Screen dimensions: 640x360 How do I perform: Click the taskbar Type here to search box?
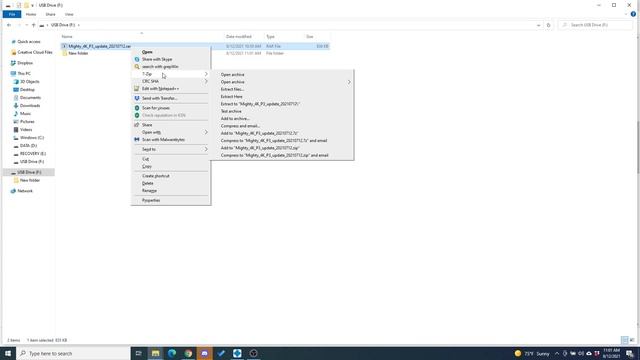click(73, 353)
